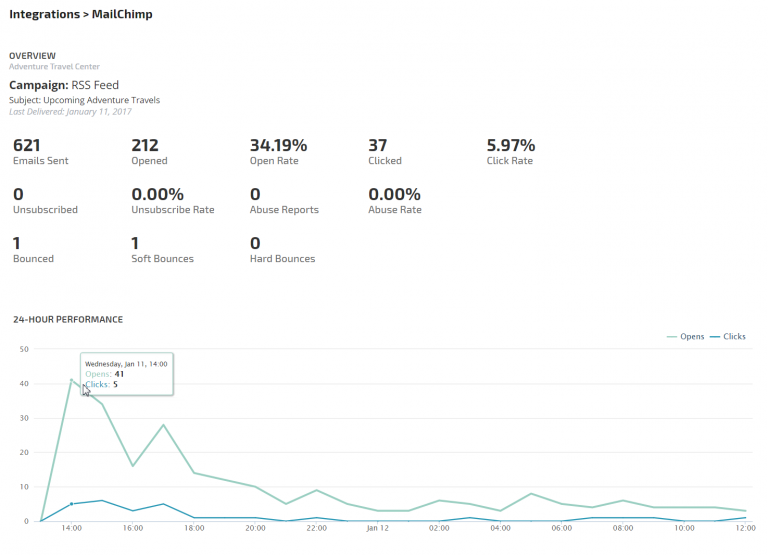The width and height of the screenshot is (768, 555).
Task: Select the Campaign RSS Feed title
Action: 64,85
